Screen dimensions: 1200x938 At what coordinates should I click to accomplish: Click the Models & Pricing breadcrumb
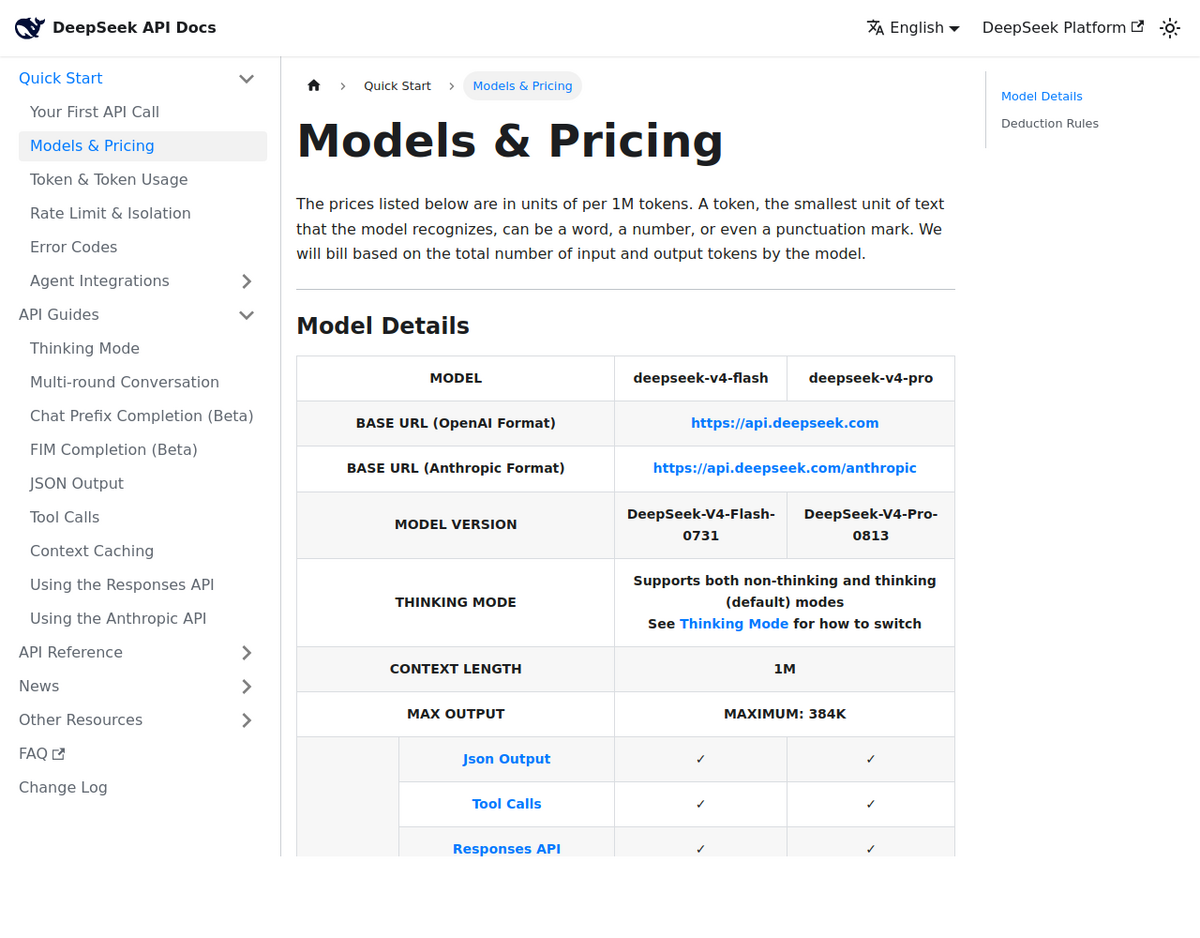pos(522,86)
